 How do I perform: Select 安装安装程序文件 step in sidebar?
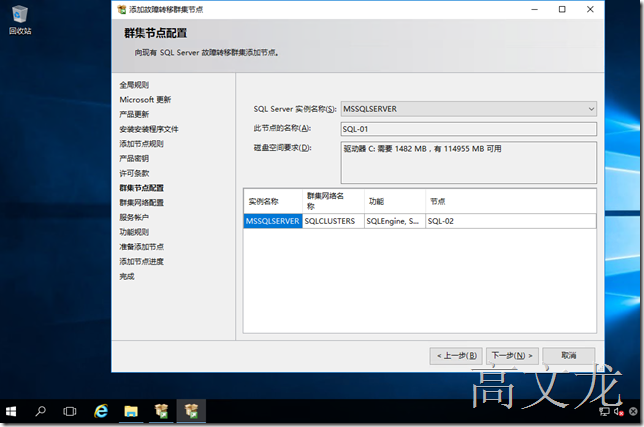[x=149, y=129]
